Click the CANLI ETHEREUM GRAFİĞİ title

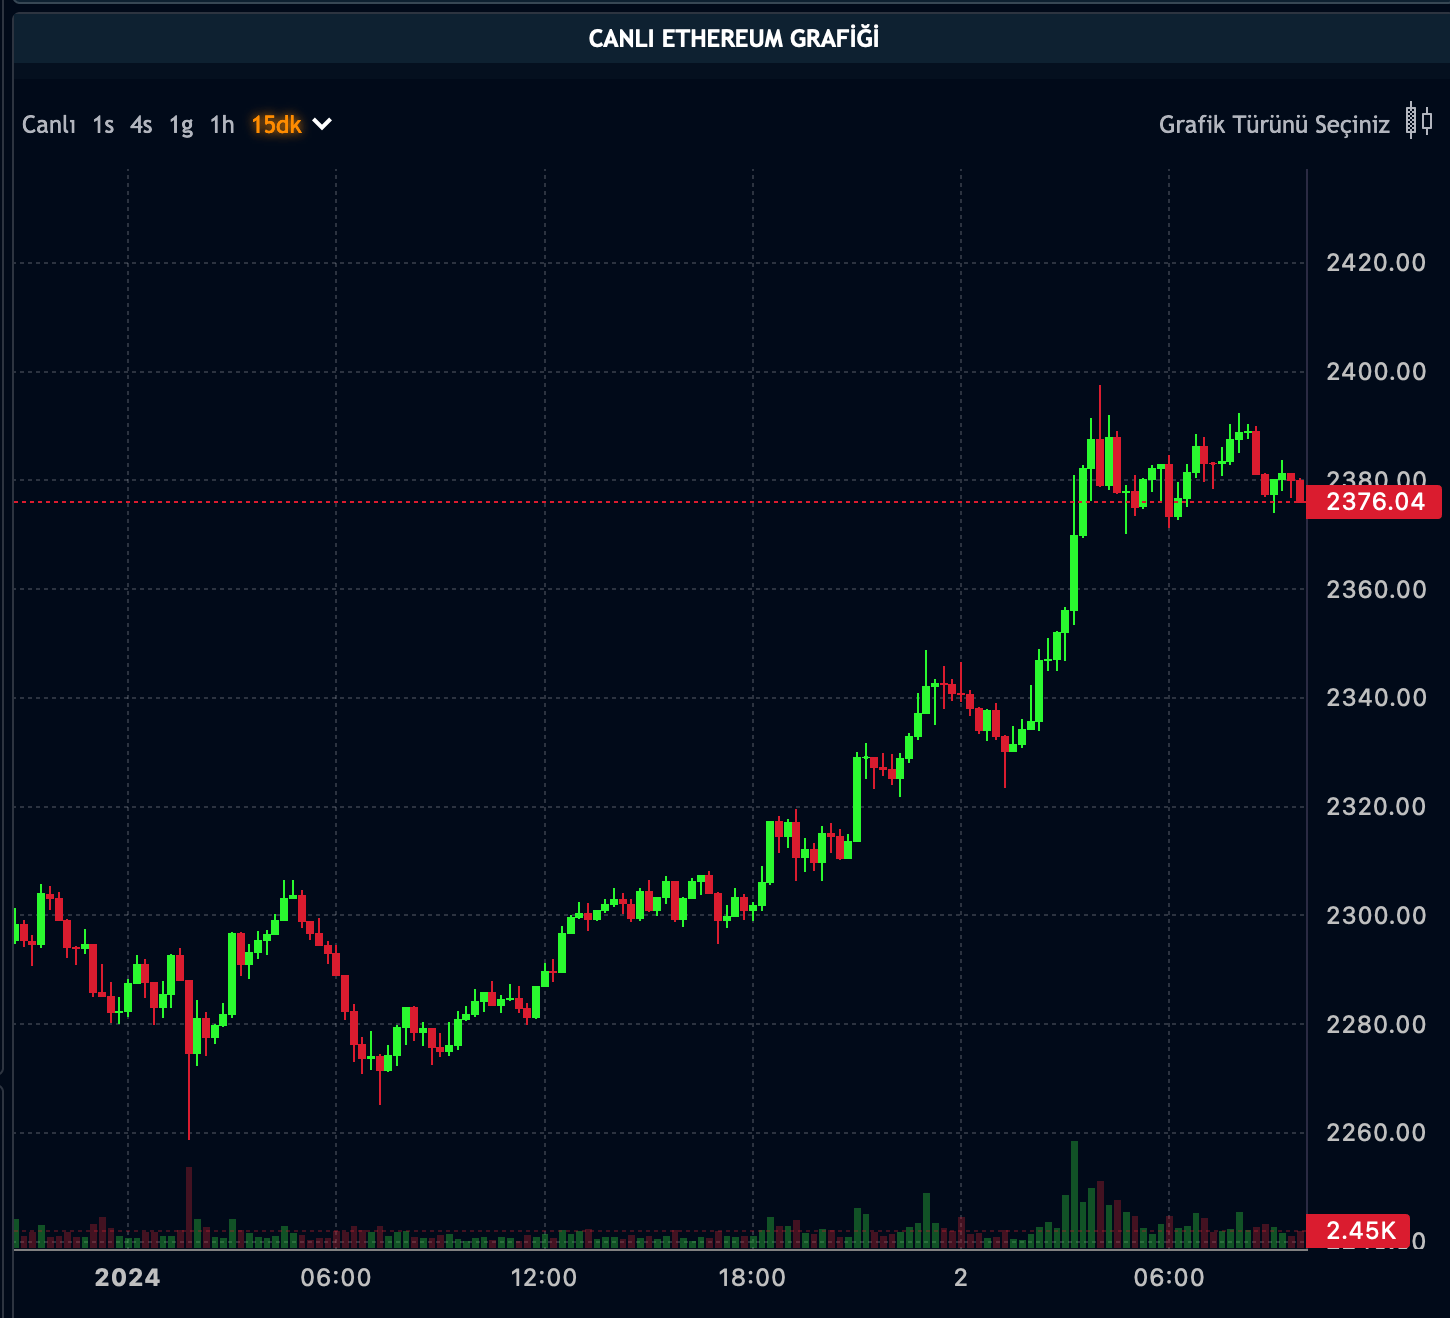tap(734, 38)
